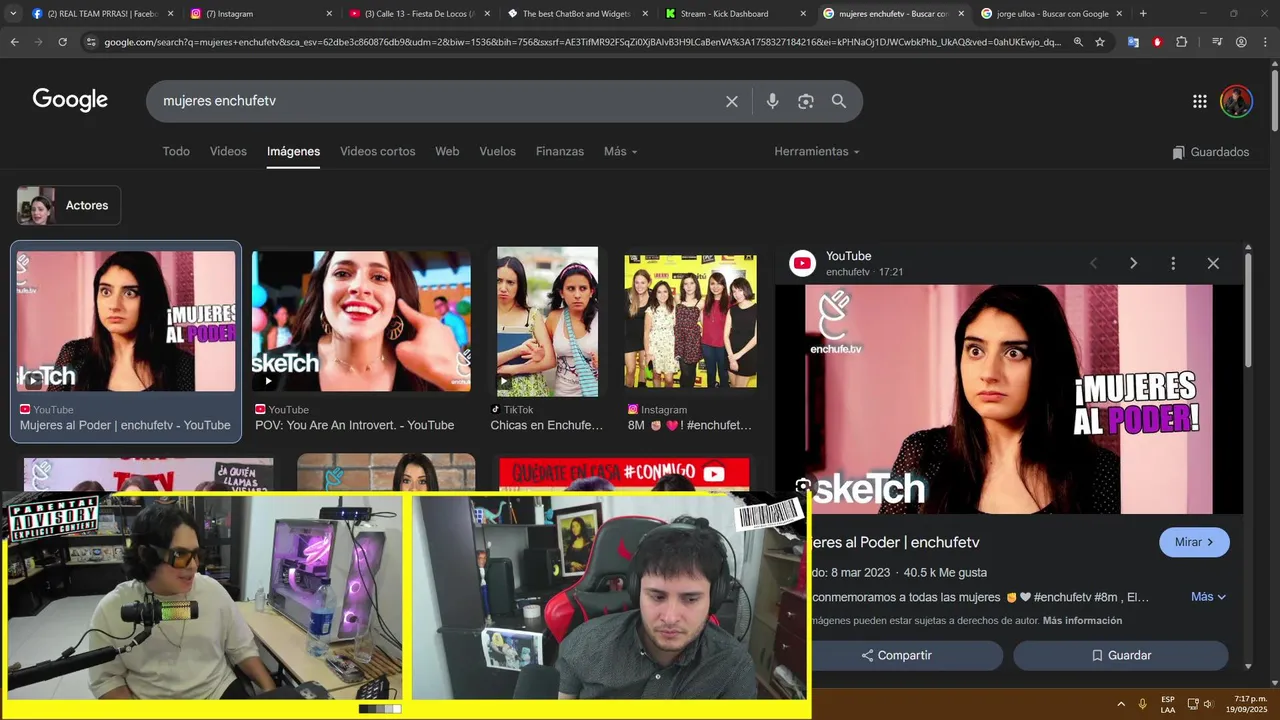Image resolution: width=1280 pixels, height=720 pixels.
Task: Open Más información copyright link
Action: pos(1082,621)
